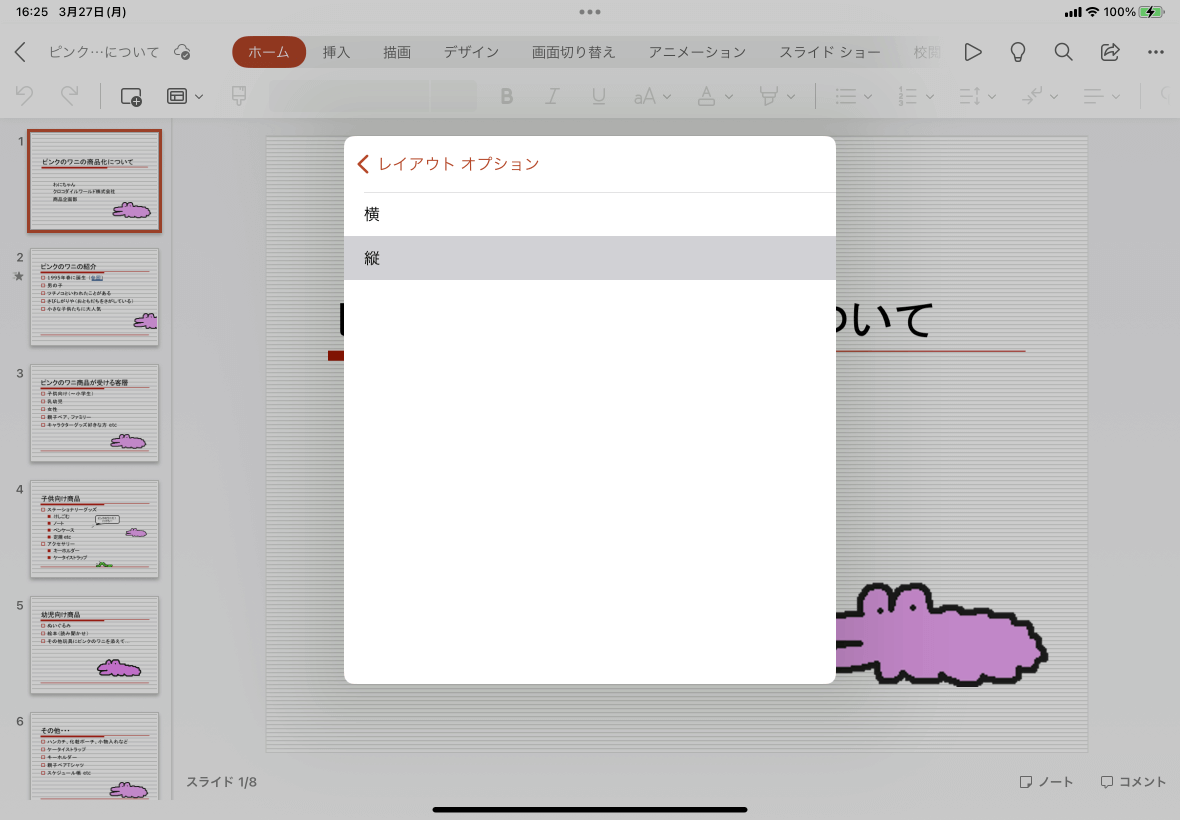Start slideshow with the play icon
This screenshot has width=1180, height=820.
click(972, 52)
